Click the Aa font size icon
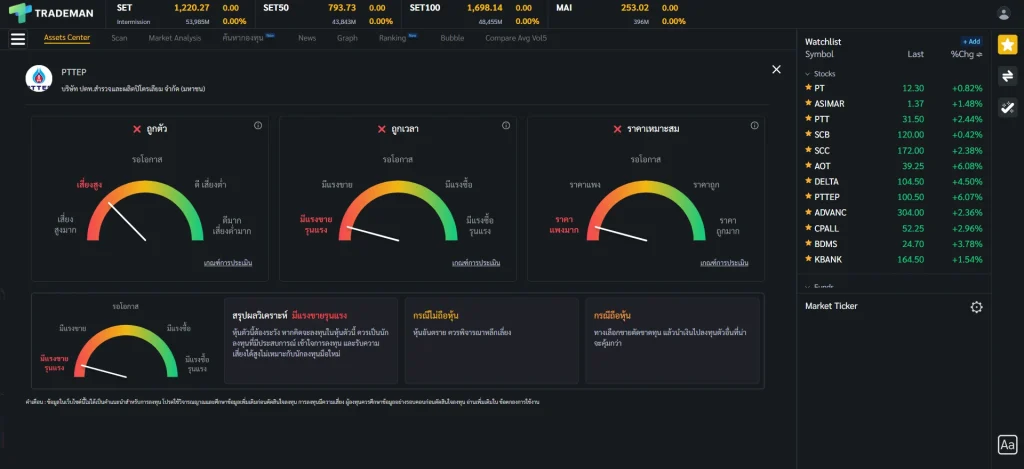The height and width of the screenshot is (469, 1024). point(1007,445)
